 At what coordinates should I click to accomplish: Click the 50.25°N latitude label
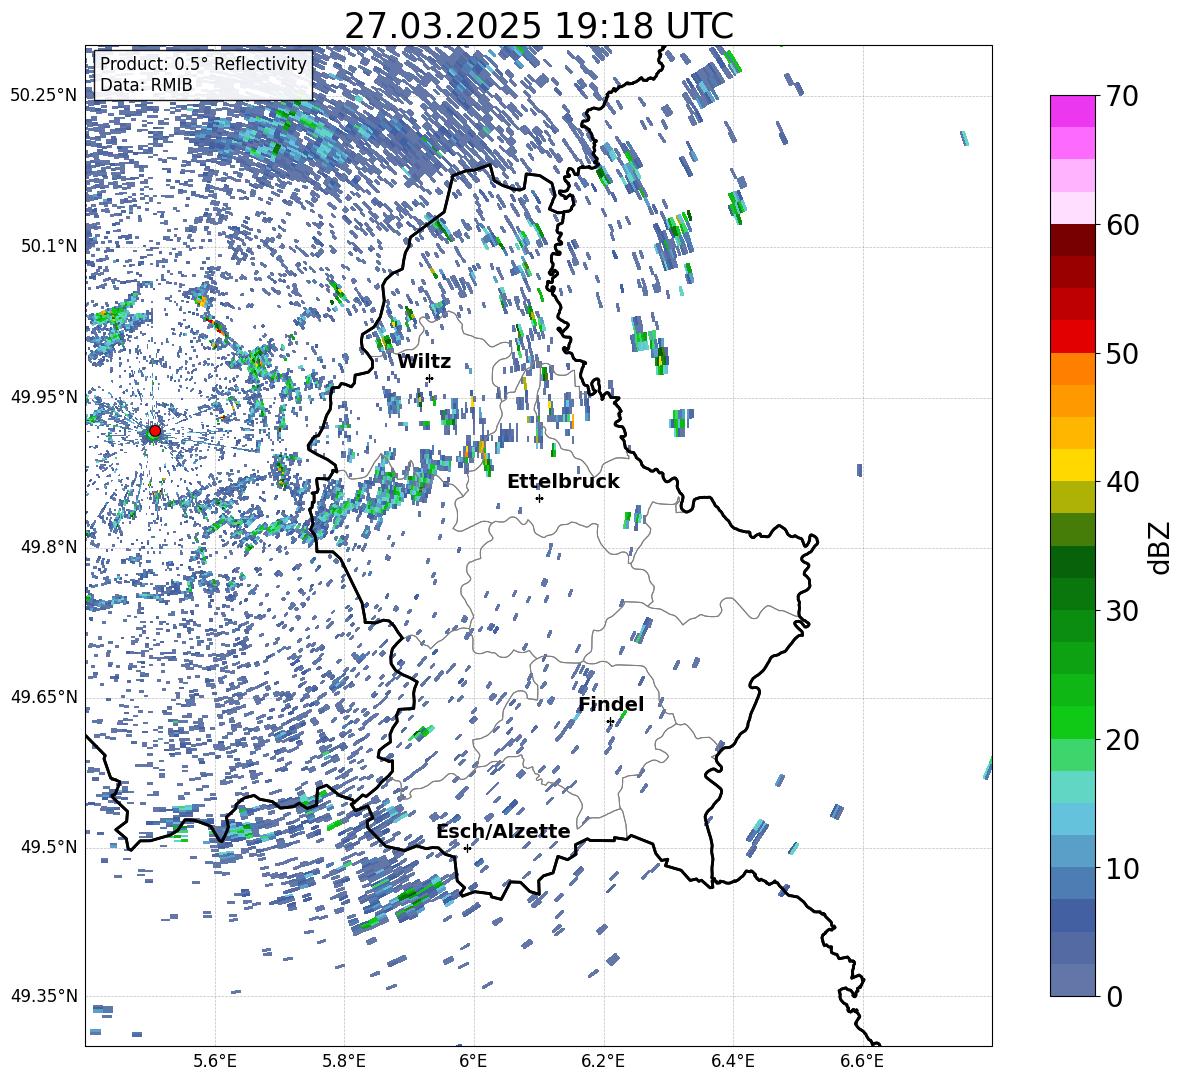point(44,96)
